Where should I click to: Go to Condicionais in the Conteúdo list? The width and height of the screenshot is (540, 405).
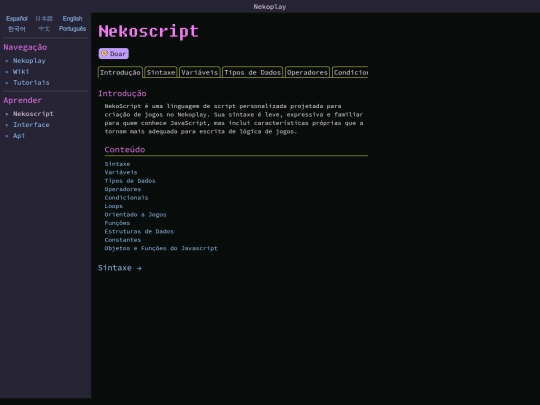(126, 198)
